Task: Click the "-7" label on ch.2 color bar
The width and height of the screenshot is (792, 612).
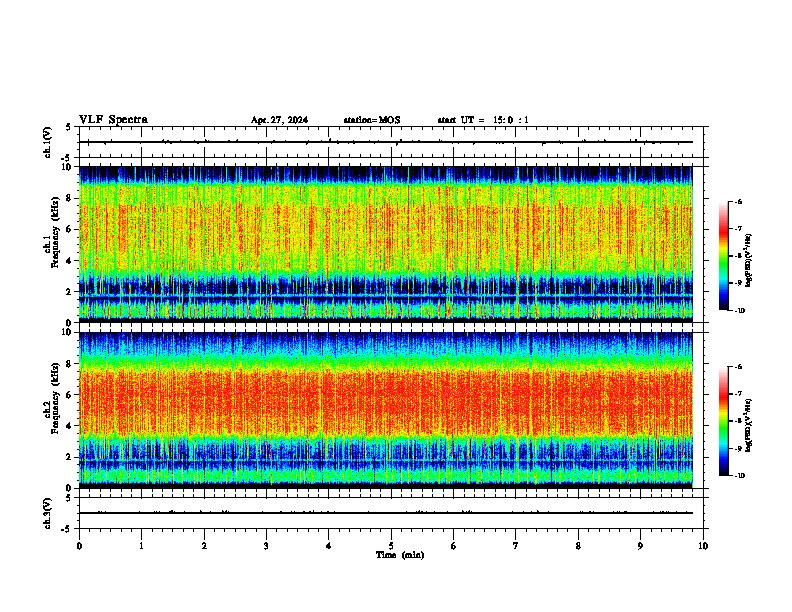Action: pyautogui.click(x=738, y=394)
